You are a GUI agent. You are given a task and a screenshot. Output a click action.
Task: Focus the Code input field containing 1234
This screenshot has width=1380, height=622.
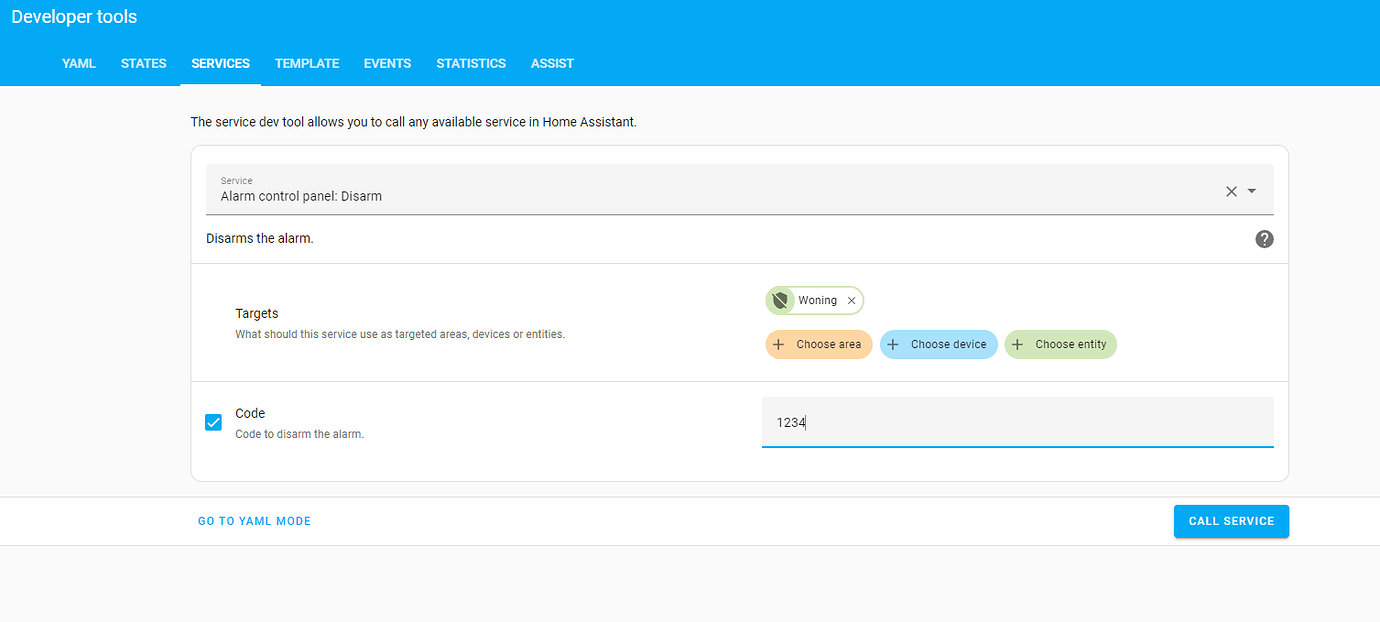(1018, 422)
